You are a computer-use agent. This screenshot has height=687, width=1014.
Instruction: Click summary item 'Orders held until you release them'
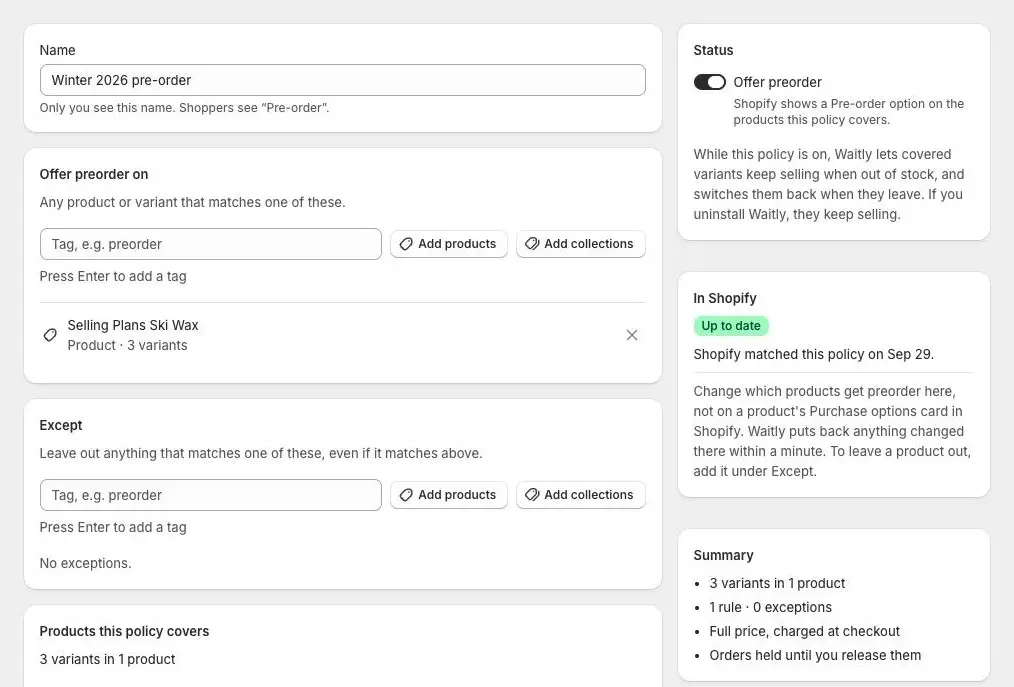point(815,655)
